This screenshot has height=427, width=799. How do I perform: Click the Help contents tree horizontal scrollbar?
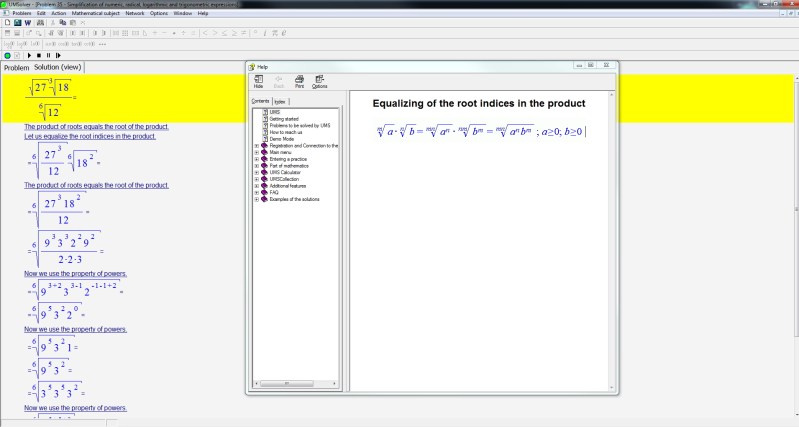click(x=296, y=383)
